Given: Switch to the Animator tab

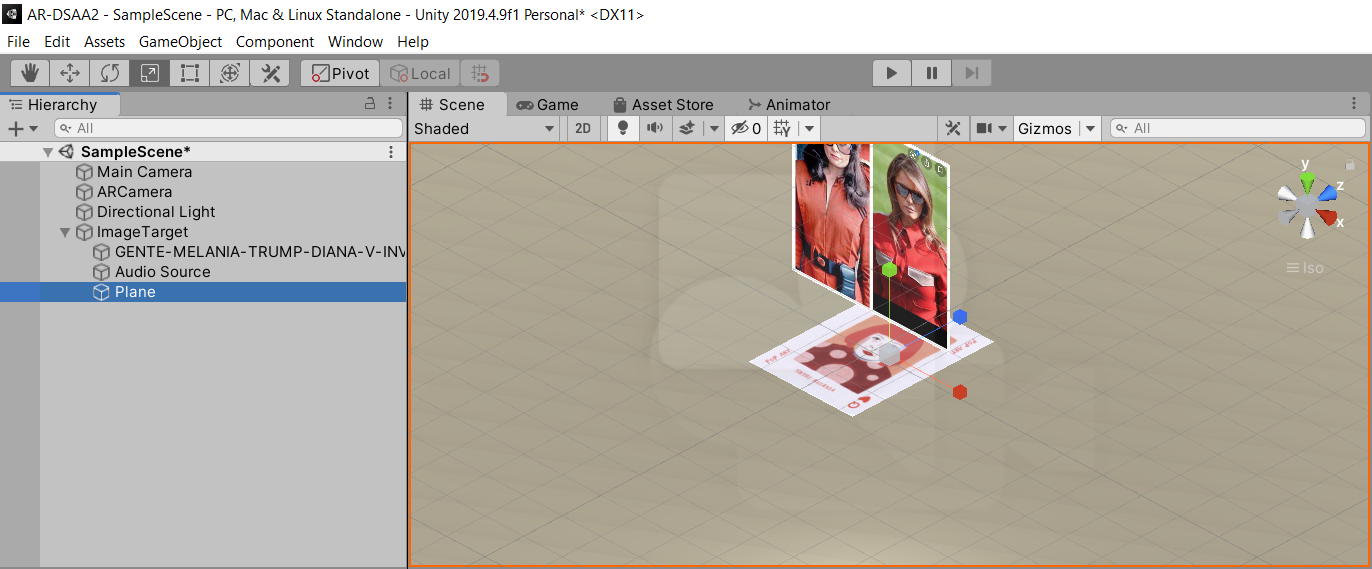Looking at the screenshot, I should [x=788, y=104].
